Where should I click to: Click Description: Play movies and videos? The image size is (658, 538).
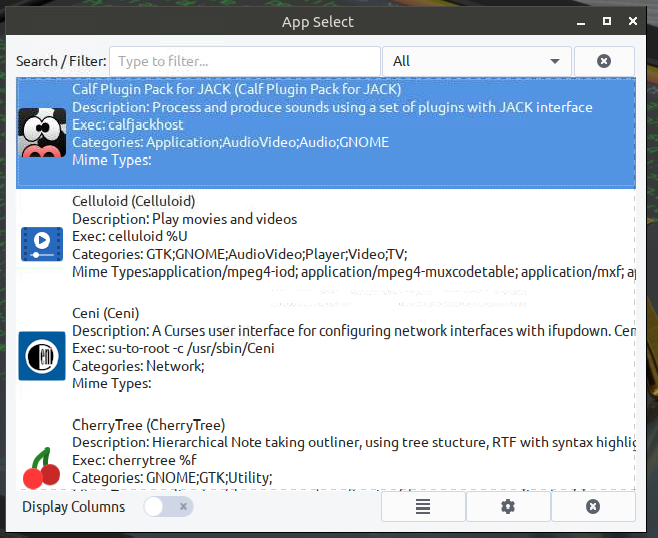185,219
